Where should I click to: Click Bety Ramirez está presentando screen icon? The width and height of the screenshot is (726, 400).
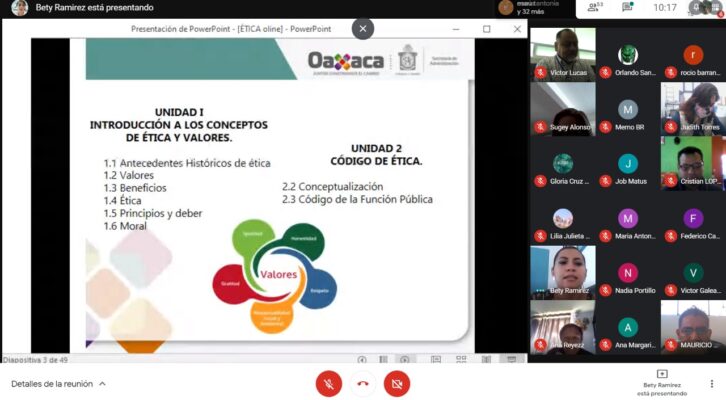click(662, 374)
